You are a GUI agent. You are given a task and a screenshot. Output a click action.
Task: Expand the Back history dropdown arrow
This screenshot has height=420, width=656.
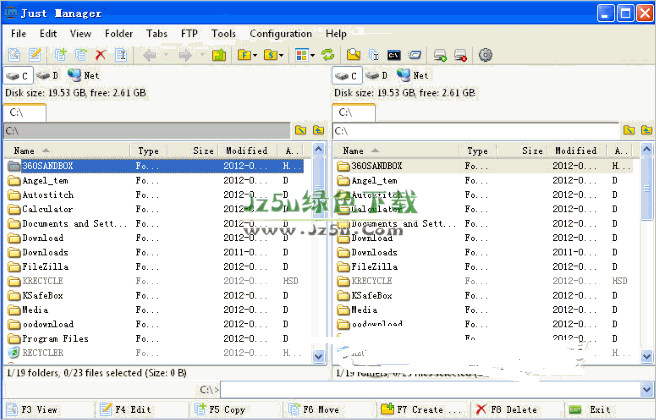[166, 55]
